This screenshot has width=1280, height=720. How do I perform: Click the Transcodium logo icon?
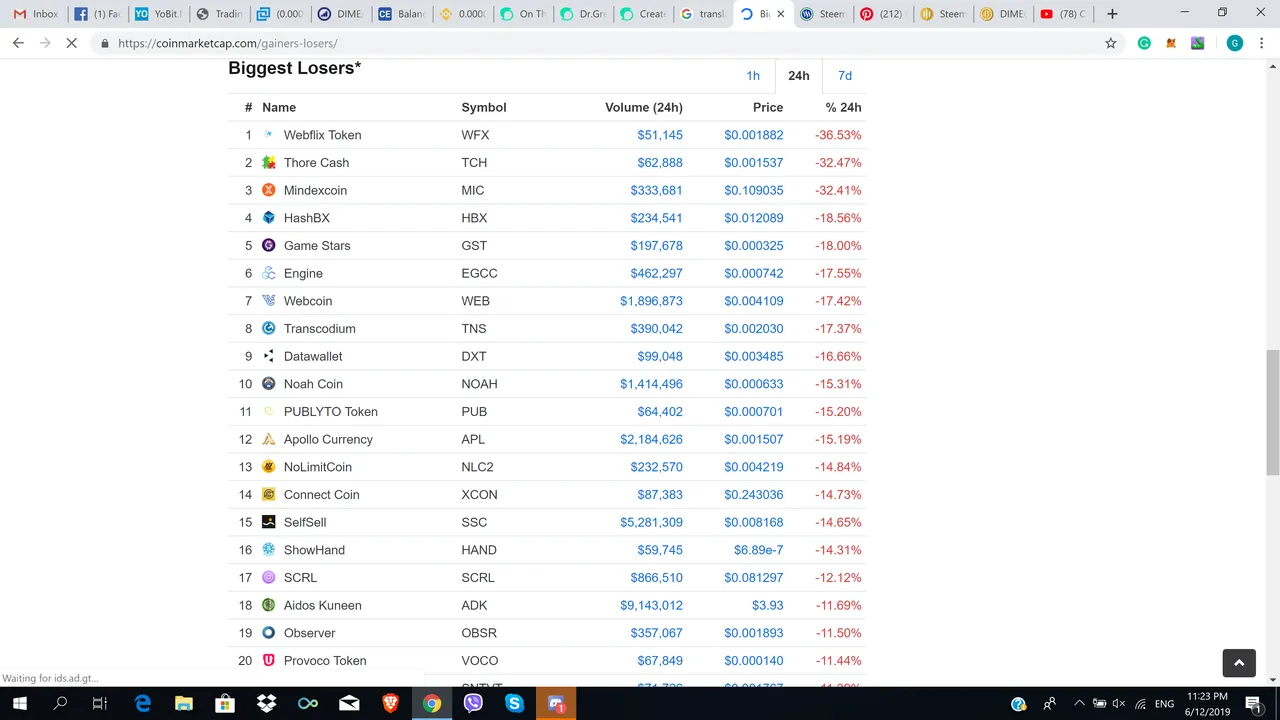(268, 328)
